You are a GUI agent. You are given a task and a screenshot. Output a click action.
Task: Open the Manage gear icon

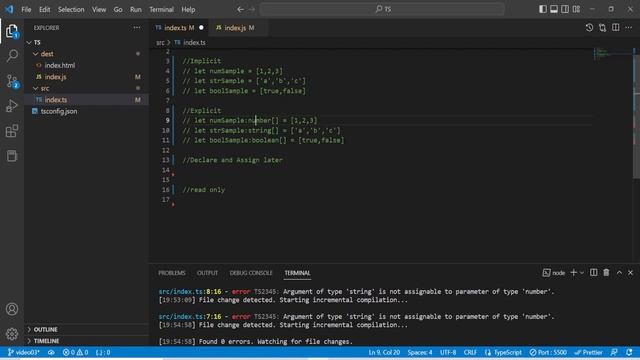(12, 334)
